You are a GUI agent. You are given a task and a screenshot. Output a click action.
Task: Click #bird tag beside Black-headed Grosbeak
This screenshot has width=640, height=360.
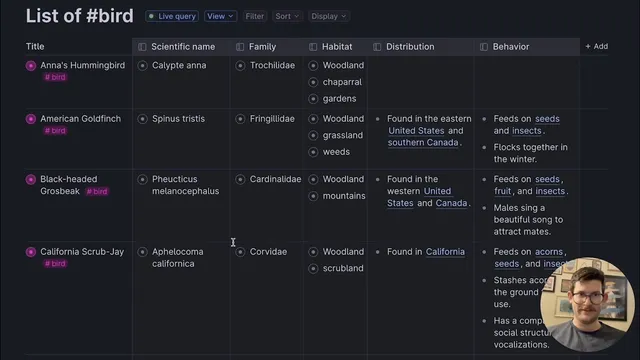coord(97,191)
